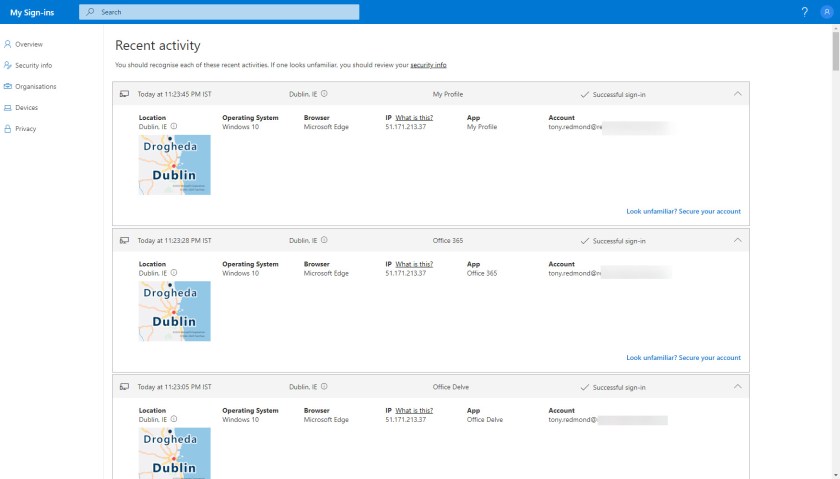This screenshot has width=840, height=479.
Task: Click success checkmark on Office 365 row
Action: (x=584, y=241)
